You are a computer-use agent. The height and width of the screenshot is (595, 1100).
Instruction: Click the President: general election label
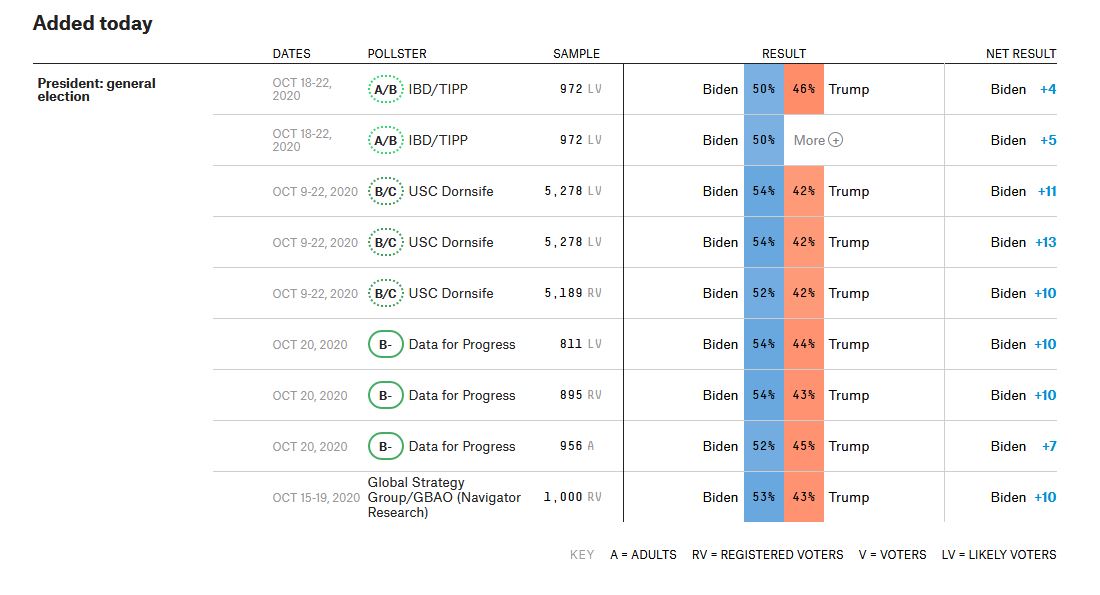click(x=96, y=90)
